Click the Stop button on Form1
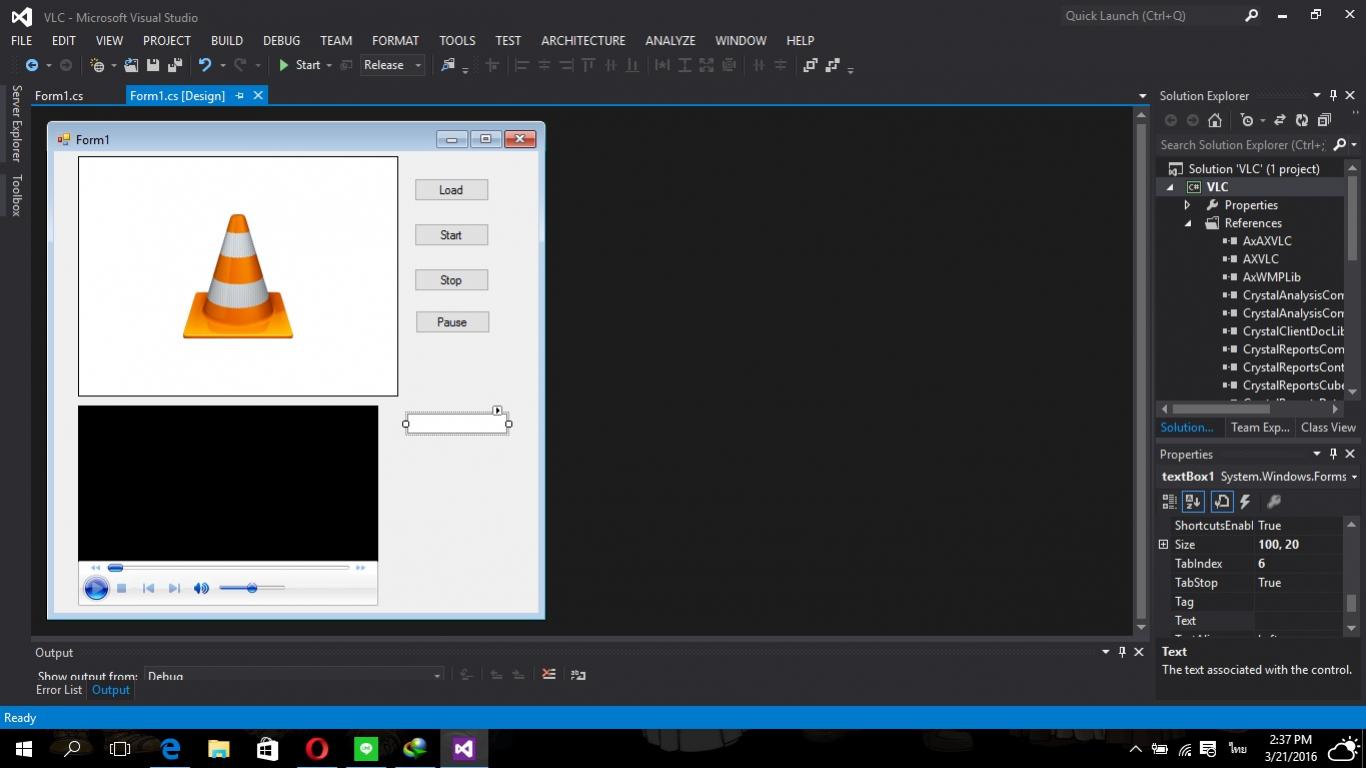1366x768 pixels. click(x=451, y=280)
